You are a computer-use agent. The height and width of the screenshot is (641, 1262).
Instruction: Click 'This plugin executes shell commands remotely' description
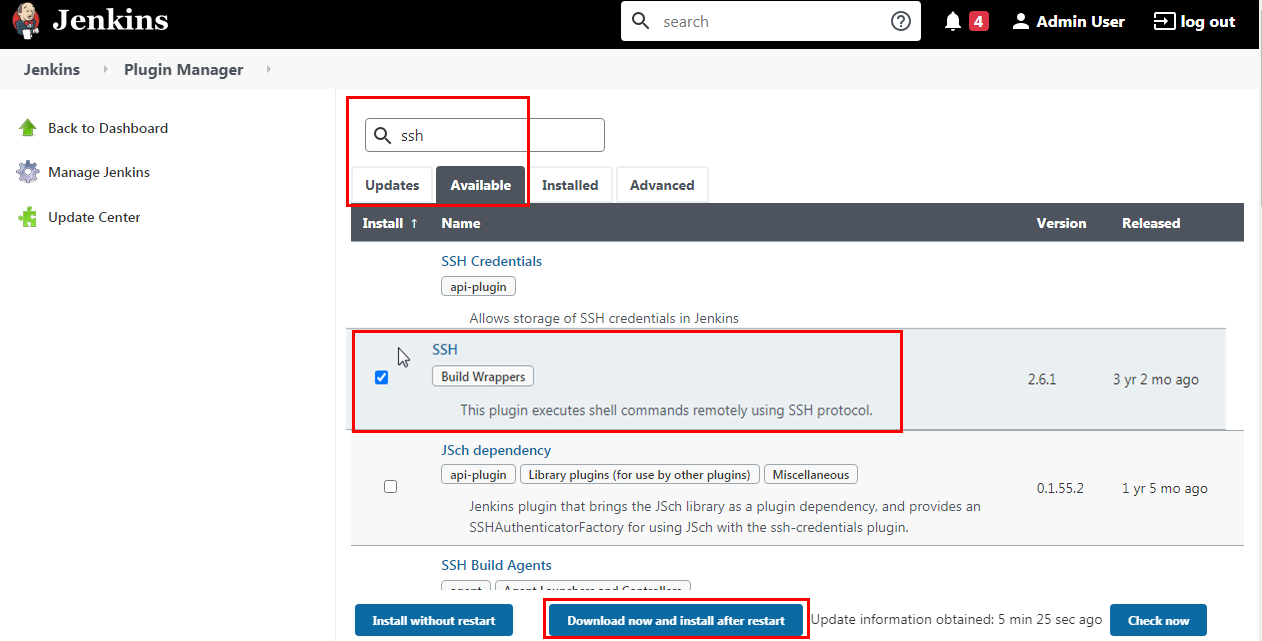pos(666,410)
